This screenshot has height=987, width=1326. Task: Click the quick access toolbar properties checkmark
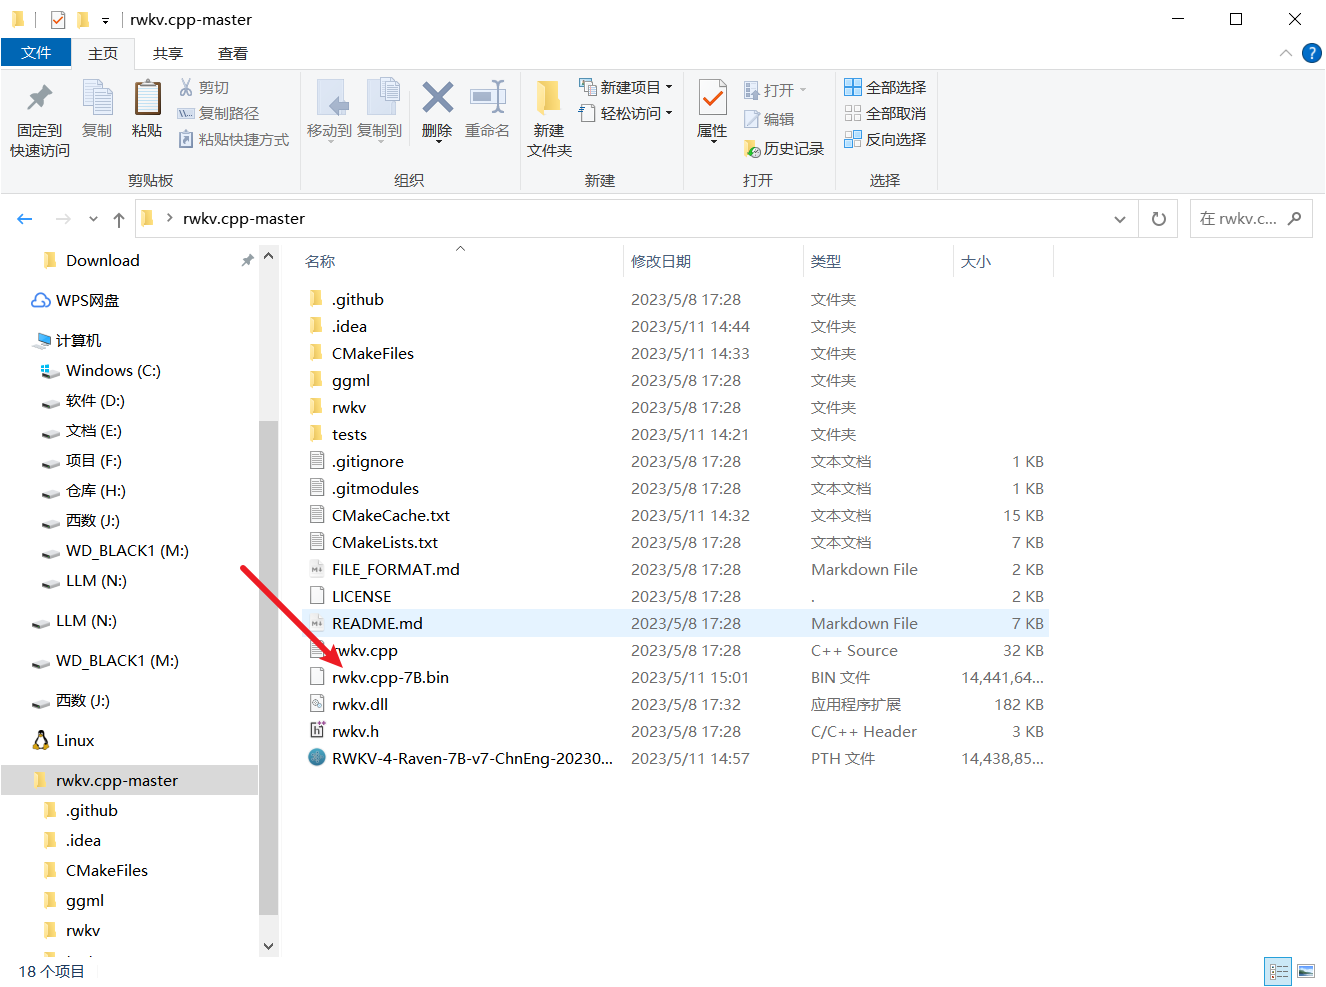coord(58,19)
